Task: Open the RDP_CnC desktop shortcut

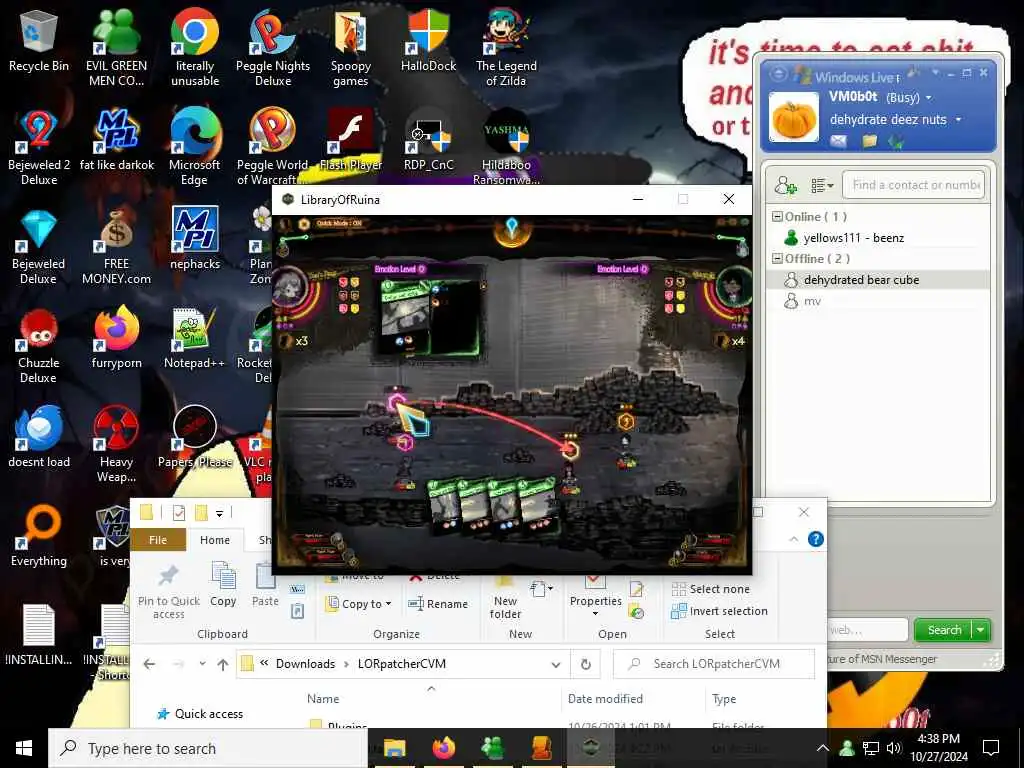Action: coord(428,140)
